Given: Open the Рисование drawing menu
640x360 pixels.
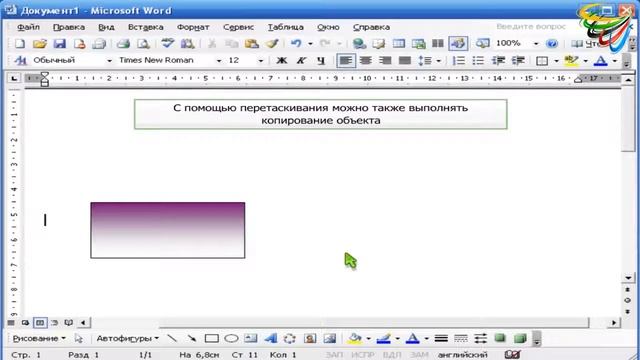Looking at the screenshot, I should (39, 338).
